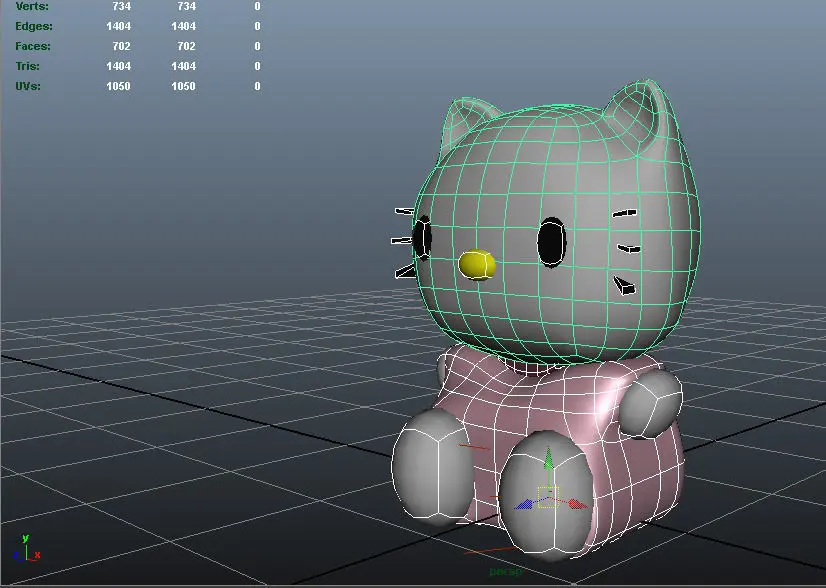Click the 0 value in the Tris row
Image resolution: width=826 pixels, height=588 pixels.
(257, 66)
